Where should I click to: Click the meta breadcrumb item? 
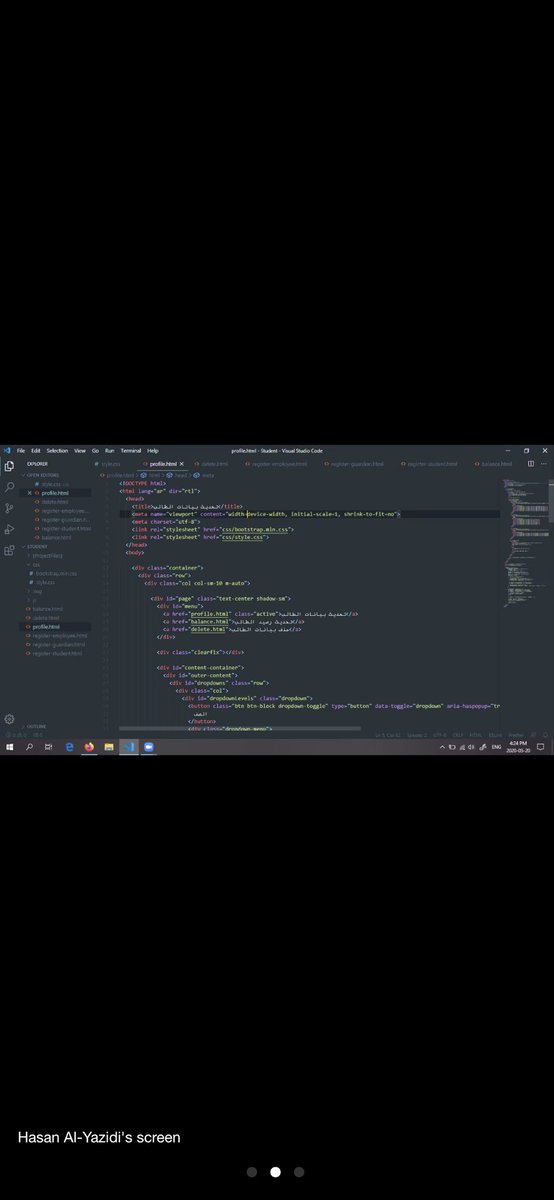tap(208, 475)
